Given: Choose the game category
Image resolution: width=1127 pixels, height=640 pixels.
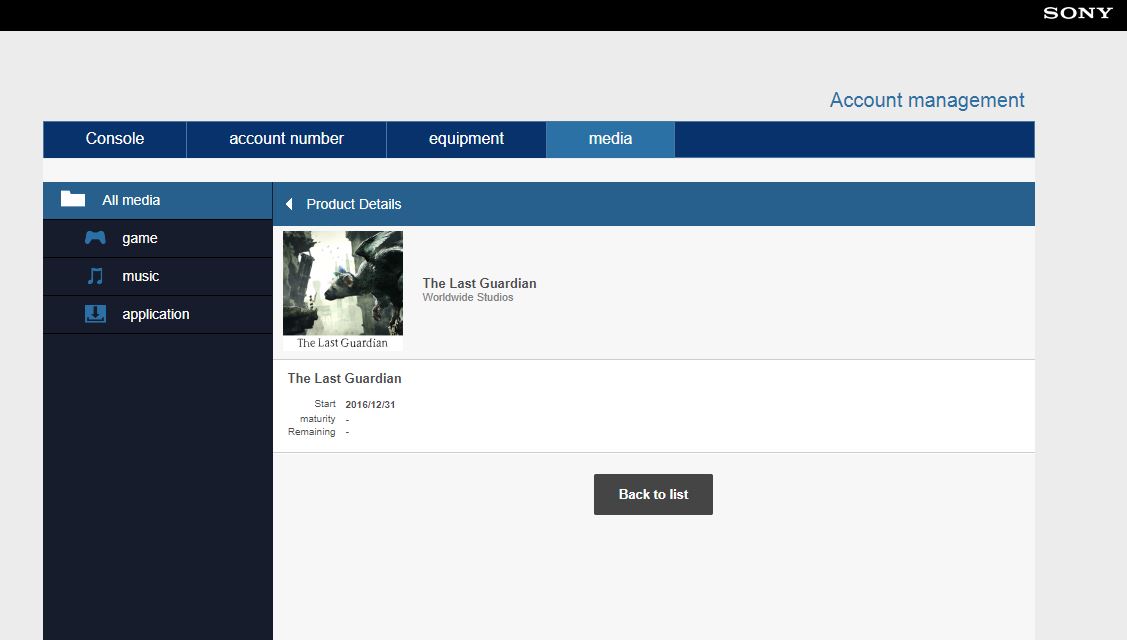Looking at the screenshot, I should [x=158, y=238].
